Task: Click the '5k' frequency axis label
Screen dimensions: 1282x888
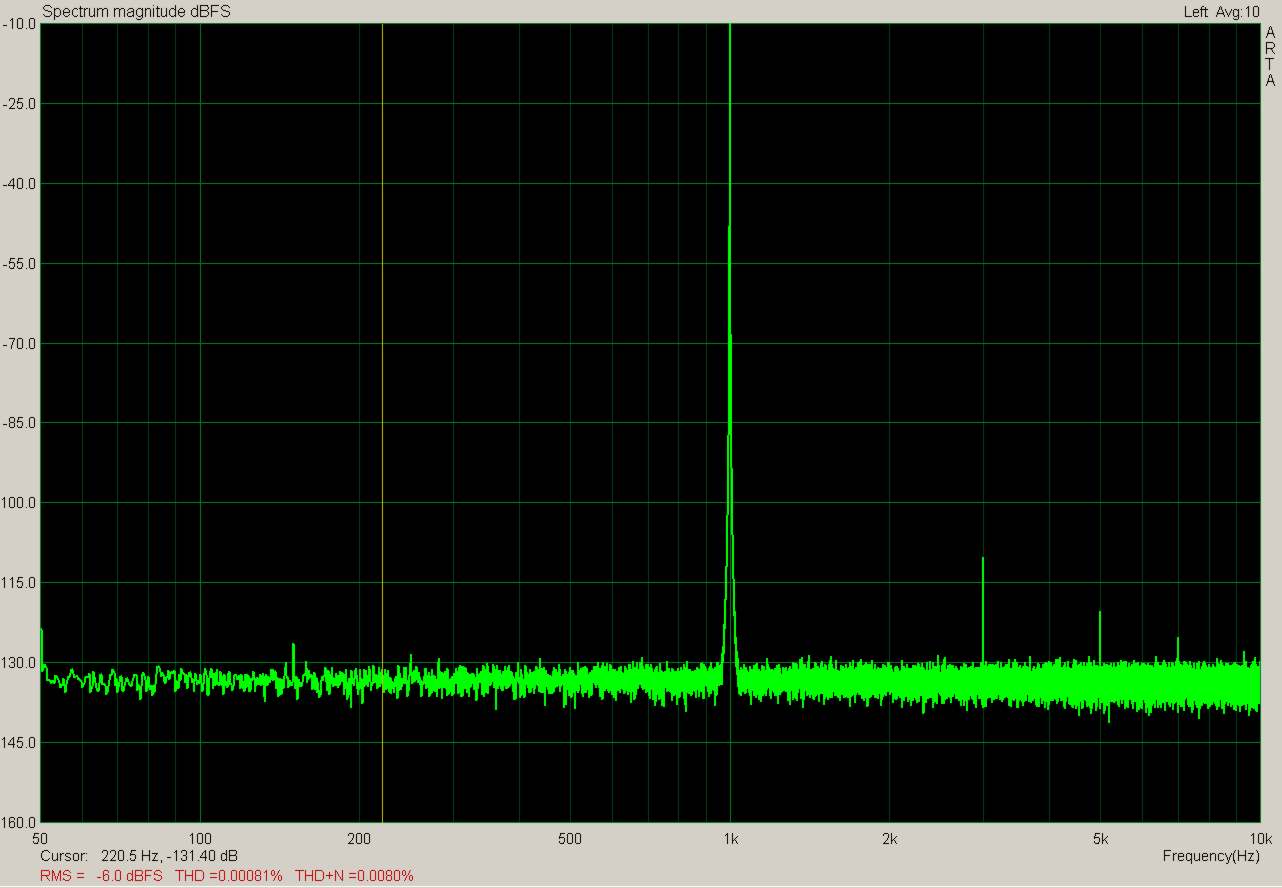Action: pos(1100,838)
